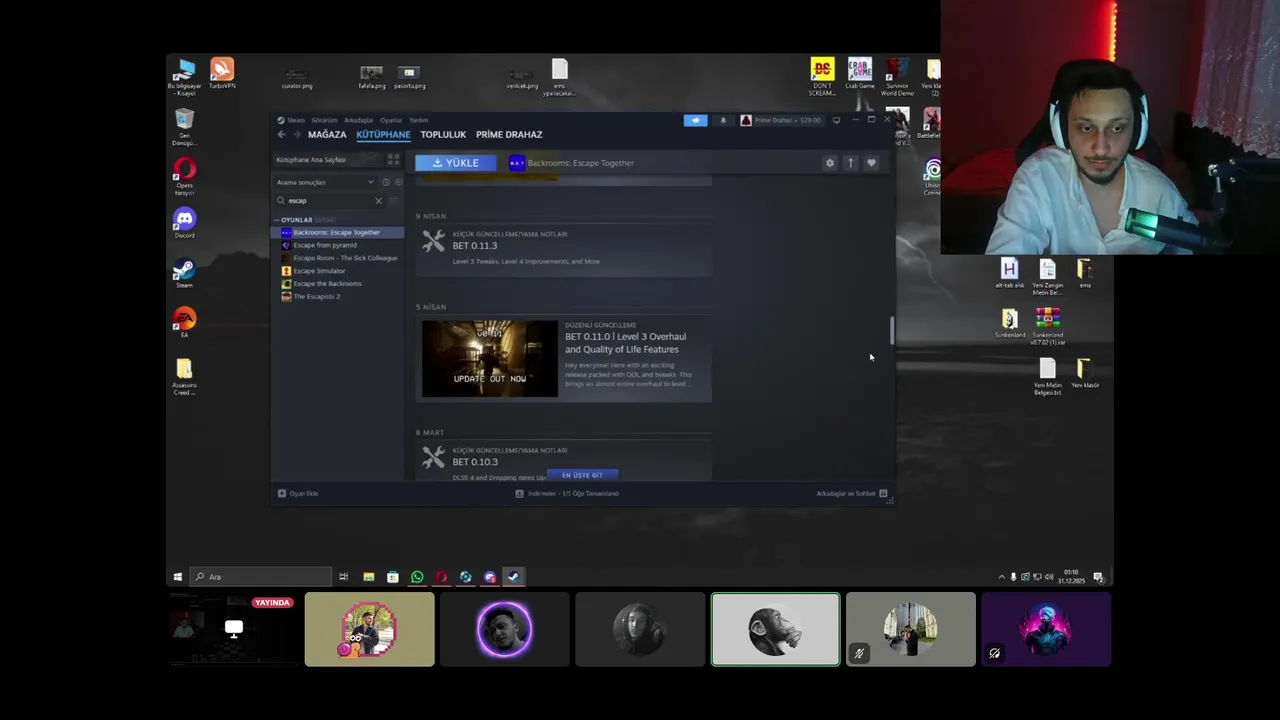Open game settings gear icon

click(829, 163)
